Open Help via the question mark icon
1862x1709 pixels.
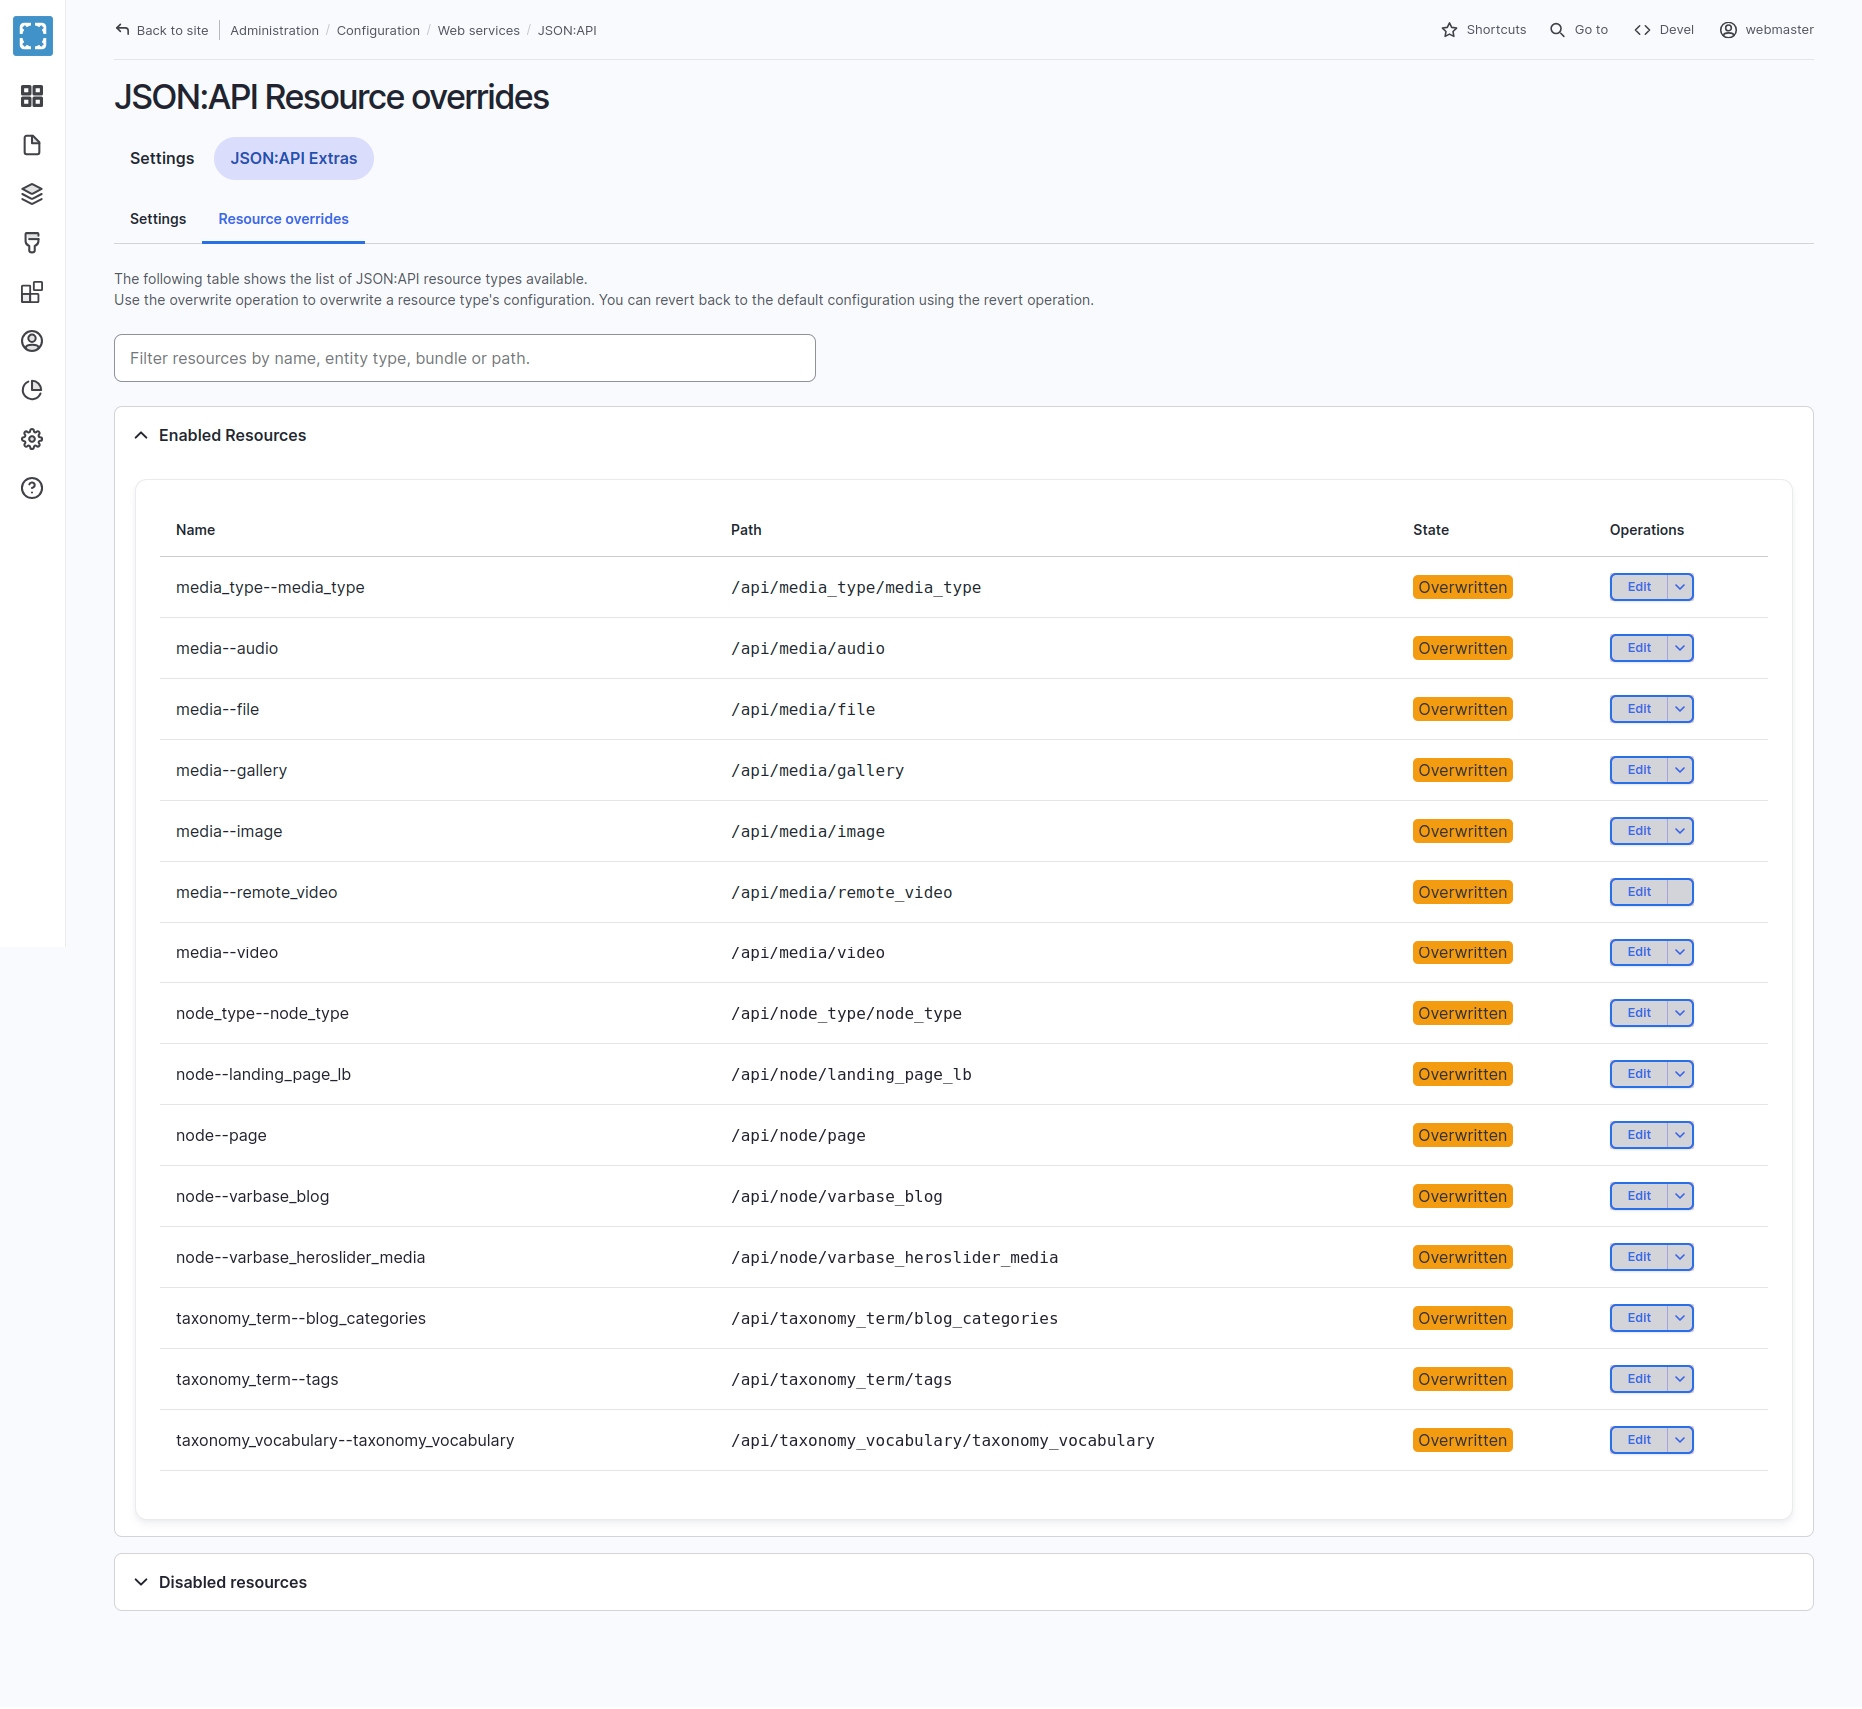32,488
